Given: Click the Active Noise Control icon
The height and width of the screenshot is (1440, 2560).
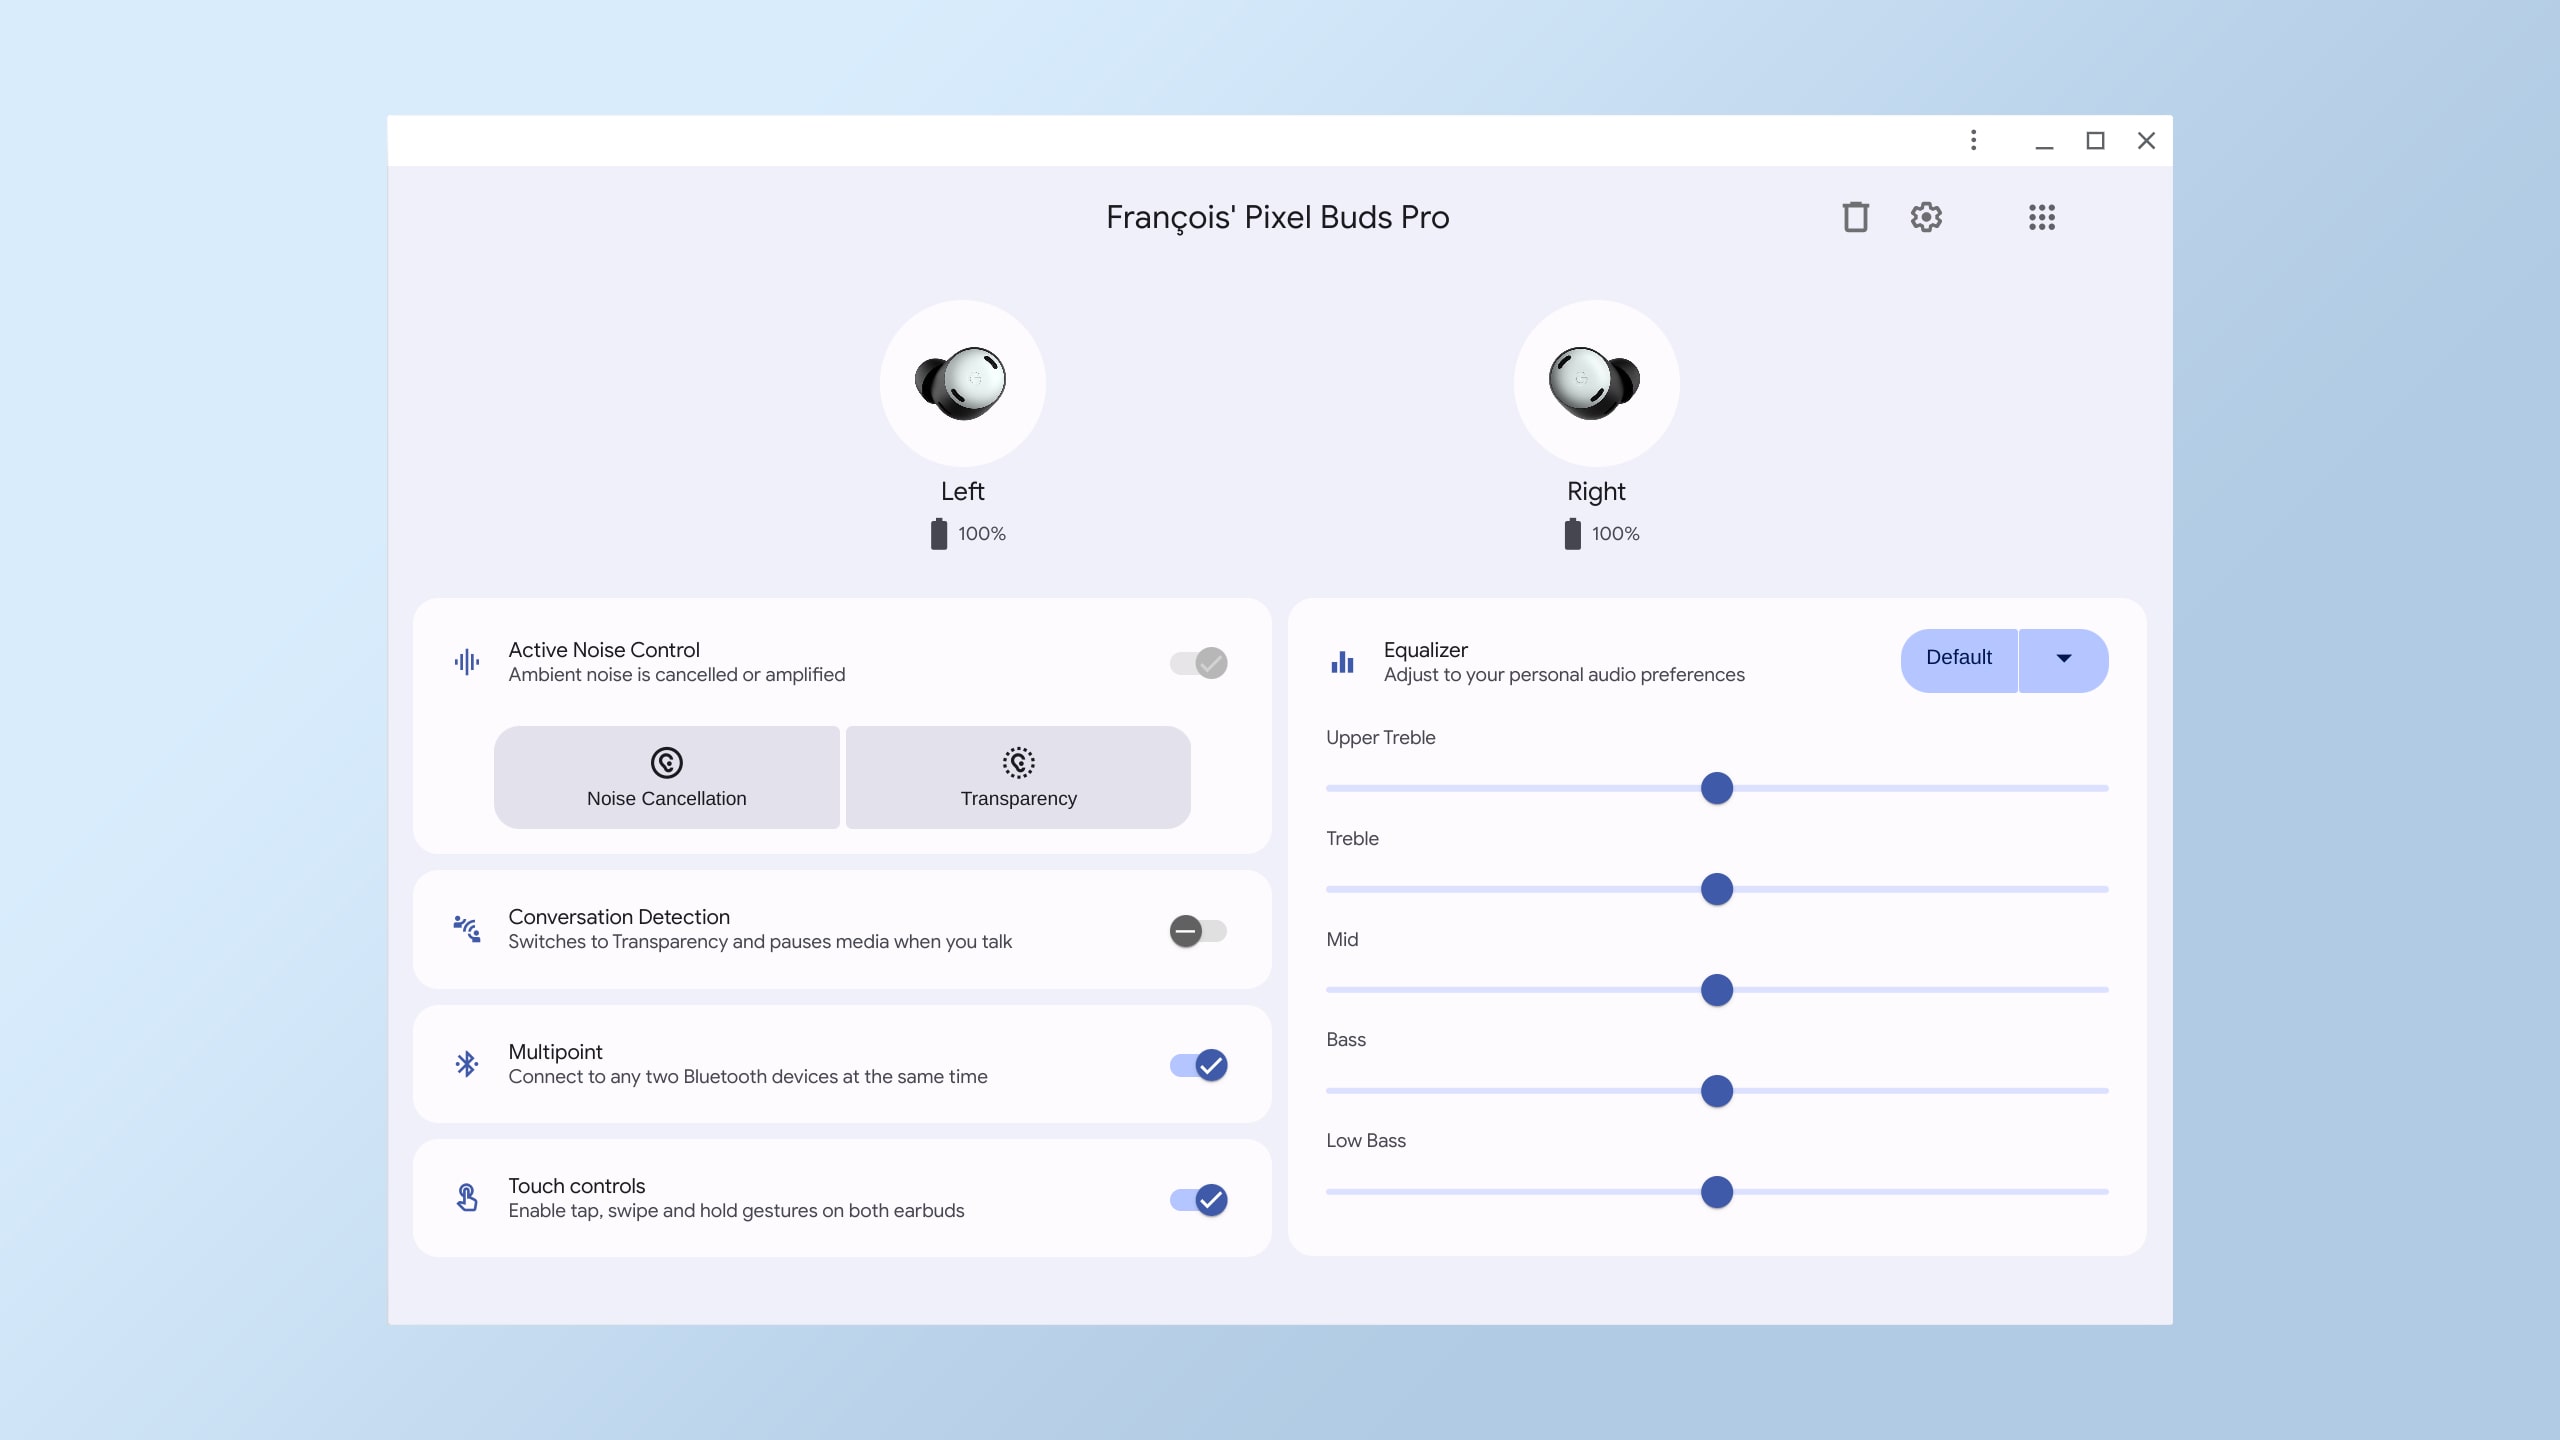Looking at the screenshot, I should (x=466, y=661).
